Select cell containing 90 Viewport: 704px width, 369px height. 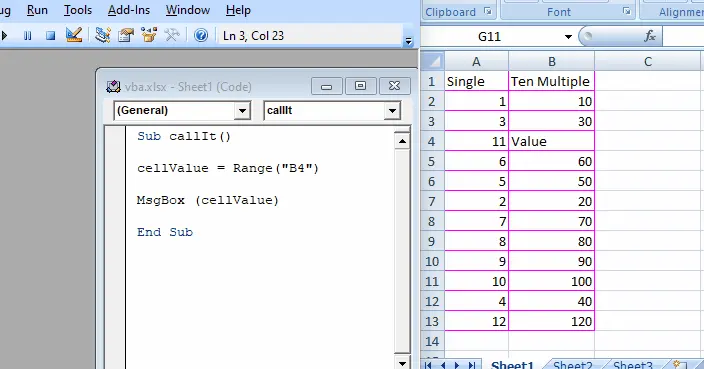point(552,261)
